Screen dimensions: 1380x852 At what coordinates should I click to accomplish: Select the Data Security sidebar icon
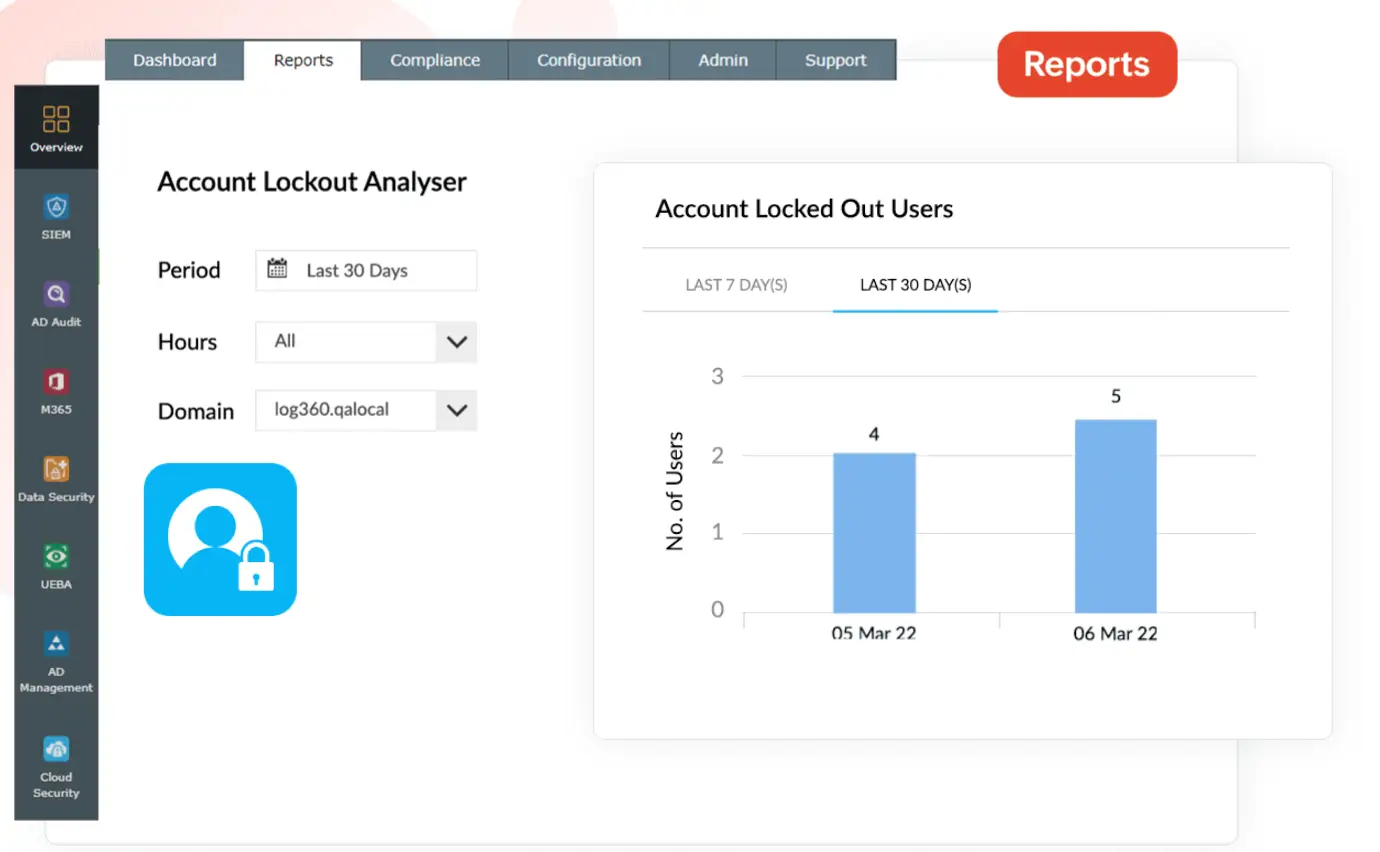click(x=56, y=468)
